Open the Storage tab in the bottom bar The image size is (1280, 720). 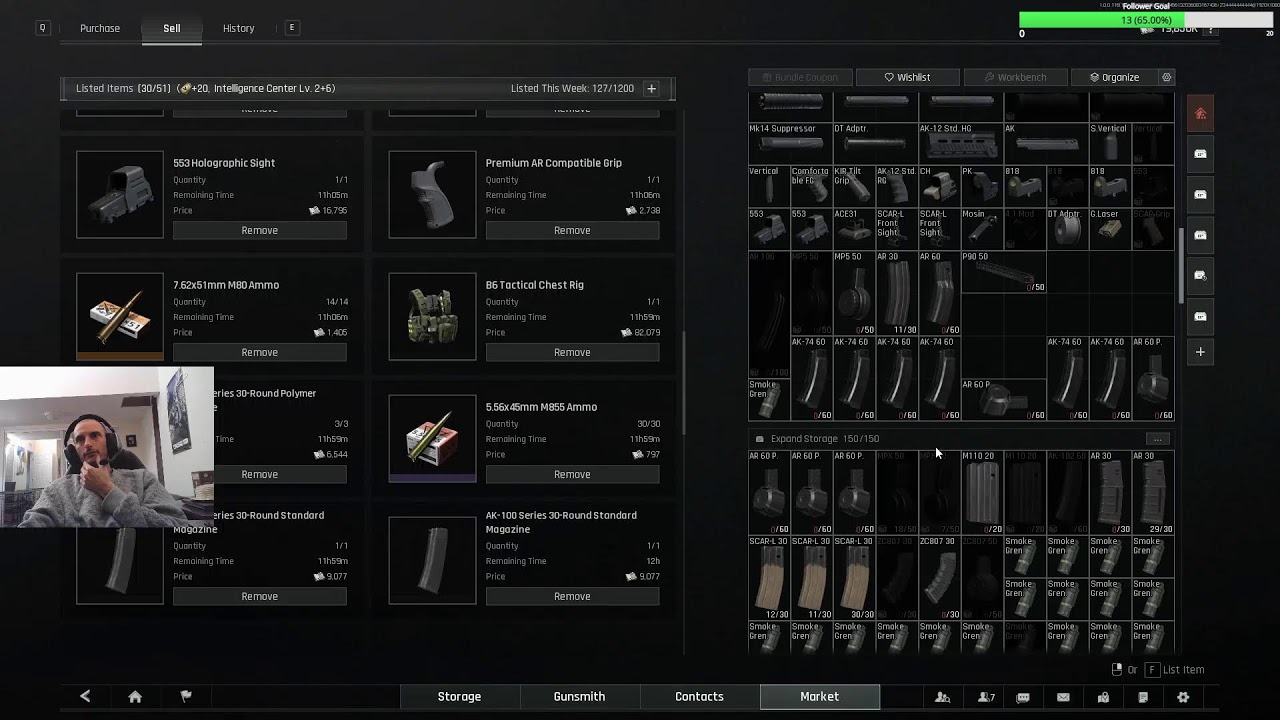[459, 697]
